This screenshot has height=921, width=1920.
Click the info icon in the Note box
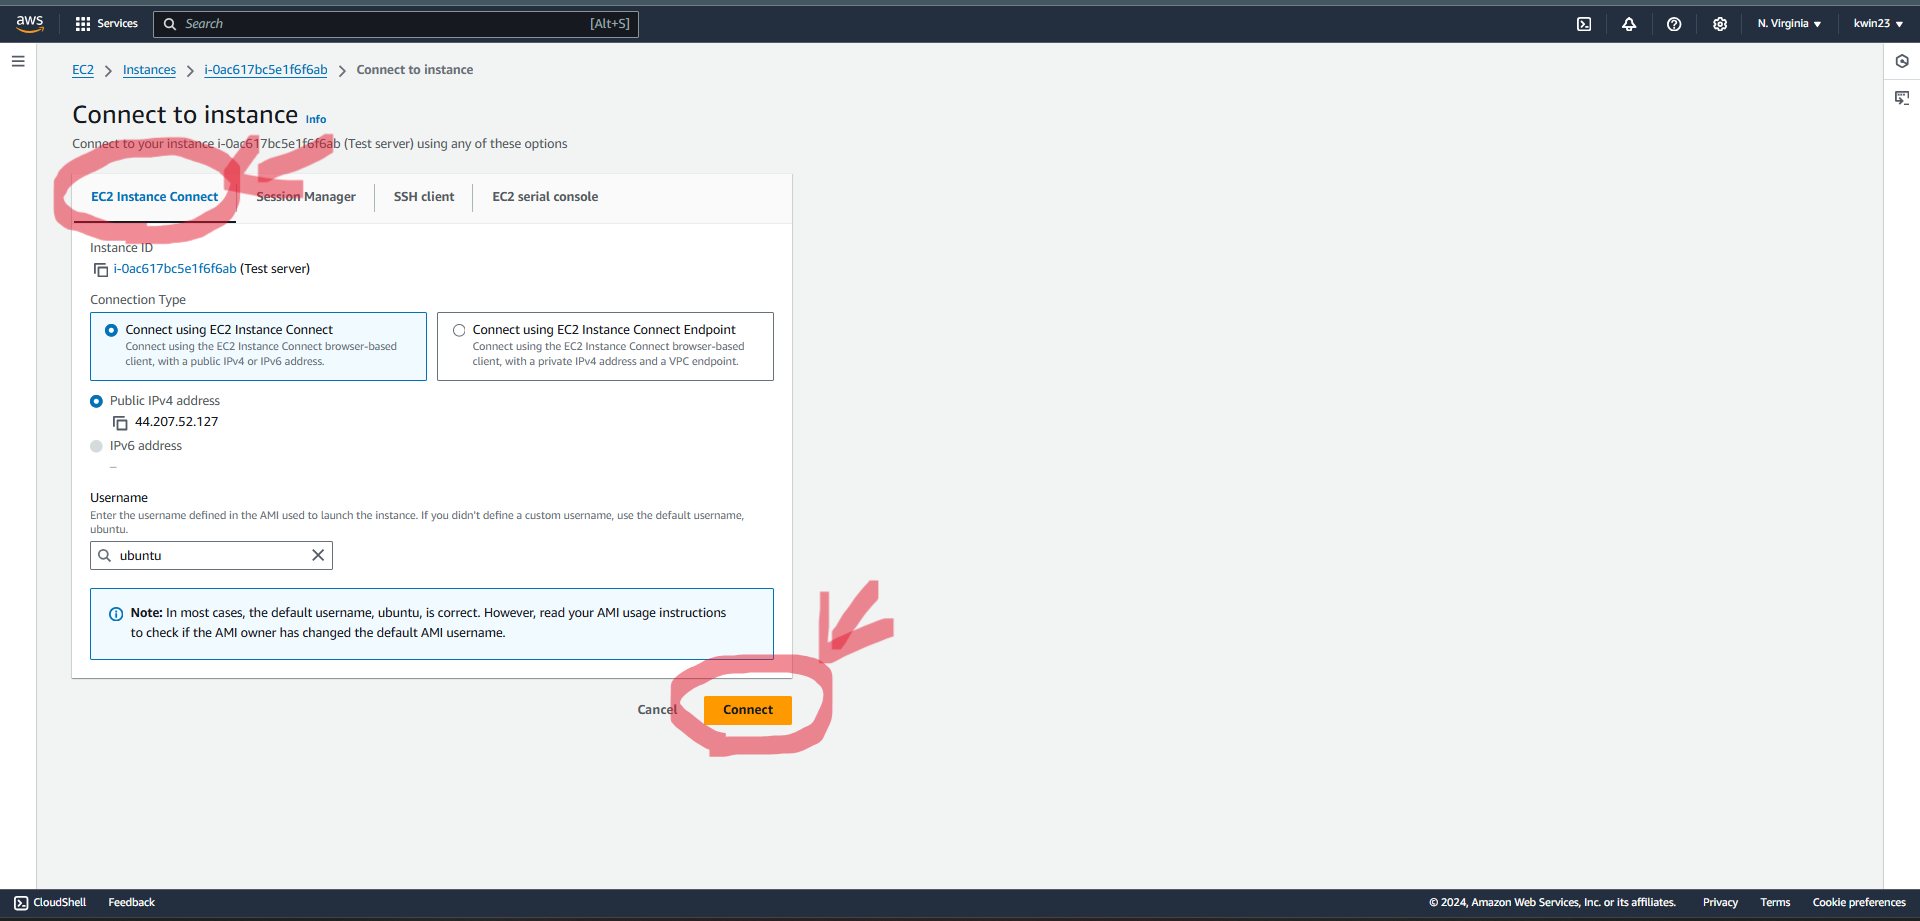[x=116, y=614]
